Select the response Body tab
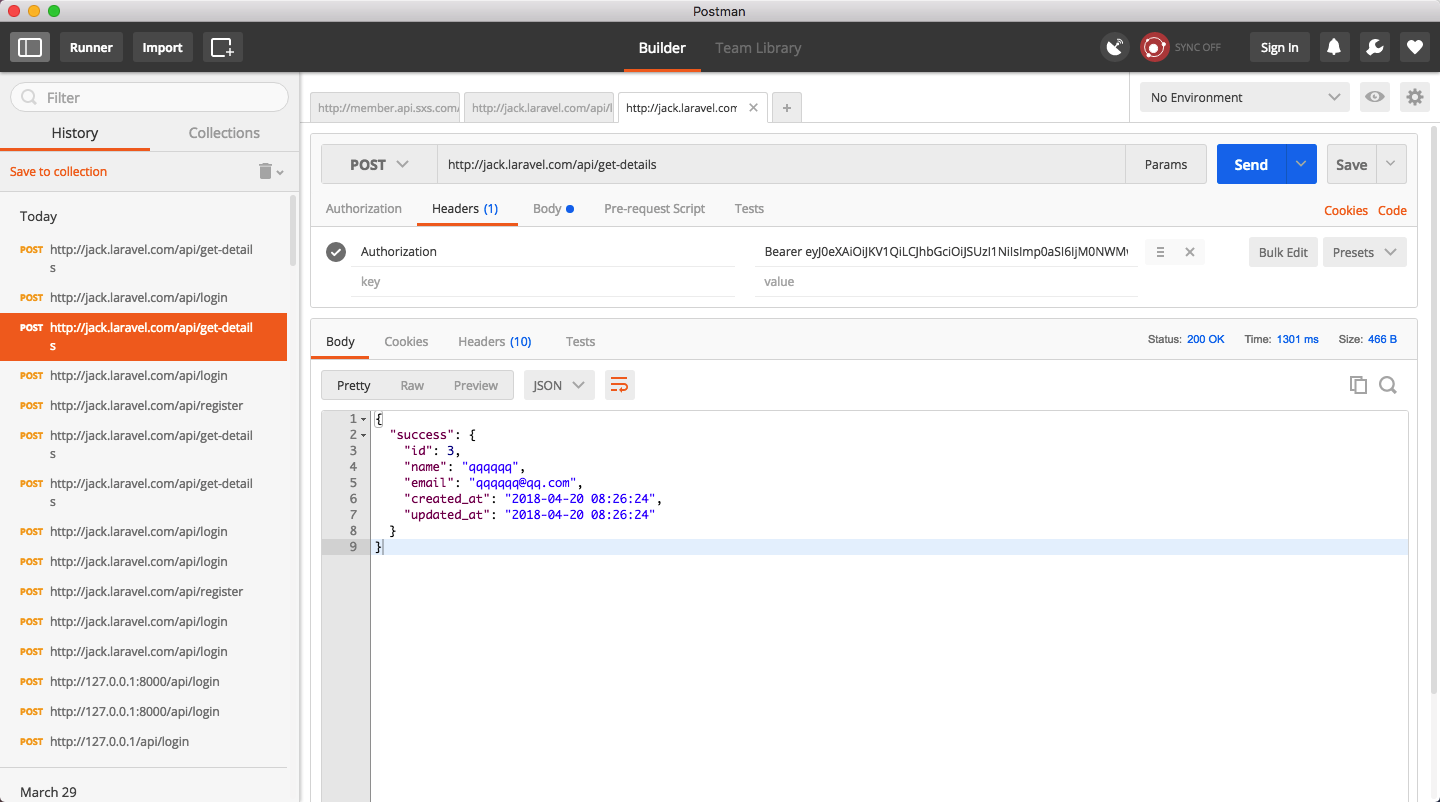The width and height of the screenshot is (1440, 802). [340, 341]
